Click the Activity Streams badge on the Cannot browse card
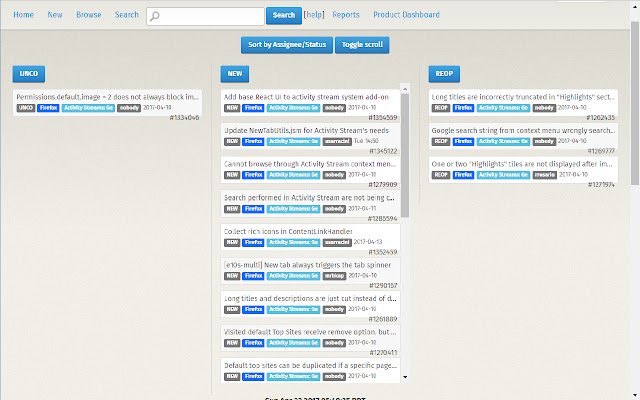 pyautogui.click(x=293, y=175)
